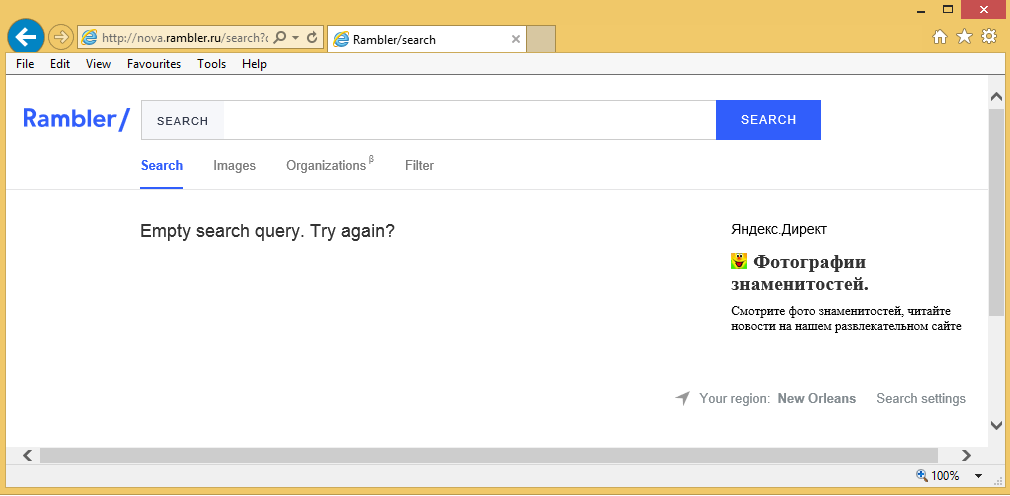
Task: Click the vertical scrollbar down arrow
Action: (x=996, y=425)
